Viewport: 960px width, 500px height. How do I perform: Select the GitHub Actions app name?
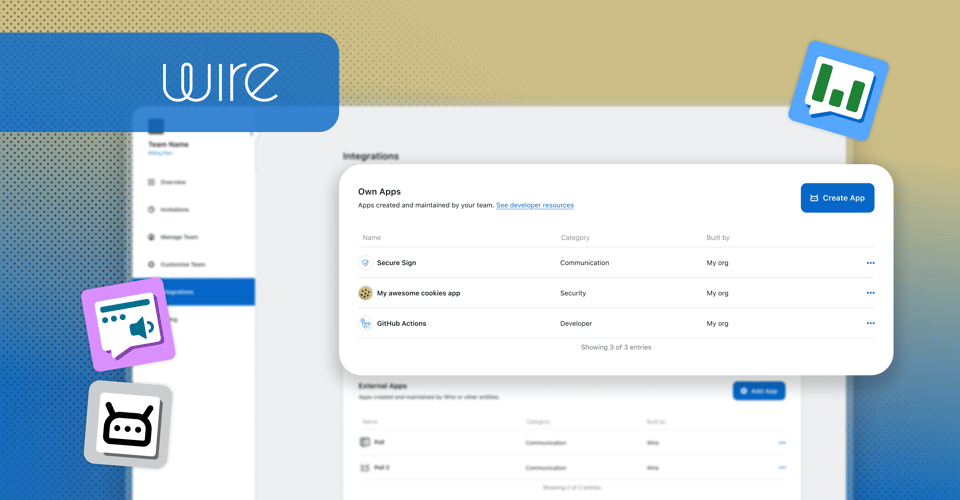tap(401, 323)
